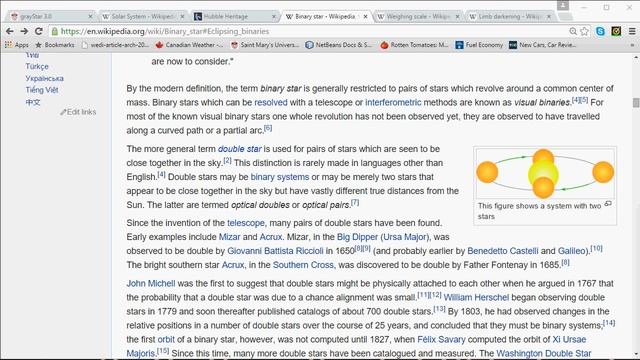Open the Benedetto Castelli link
The width and height of the screenshot is (640, 360).
pyautogui.click(x=503, y=251)
